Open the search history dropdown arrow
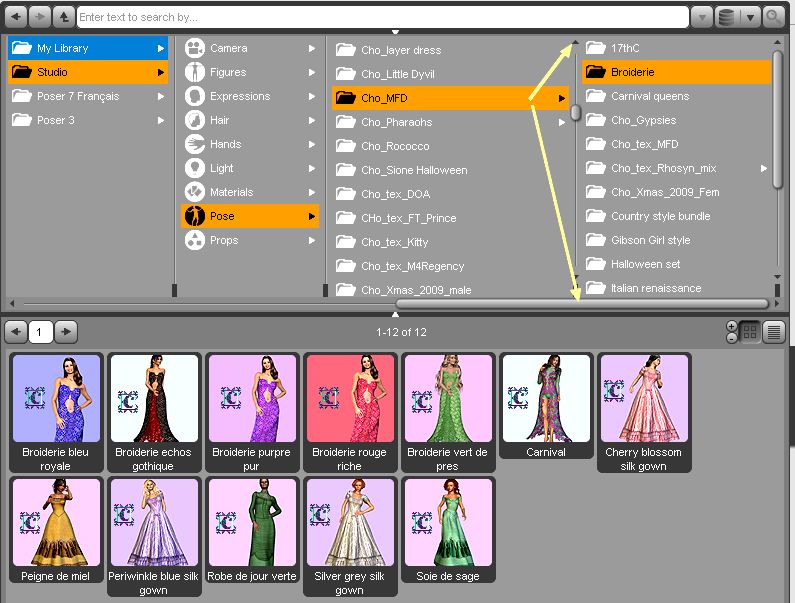The image size is (795, 603). tap(702, 17)
